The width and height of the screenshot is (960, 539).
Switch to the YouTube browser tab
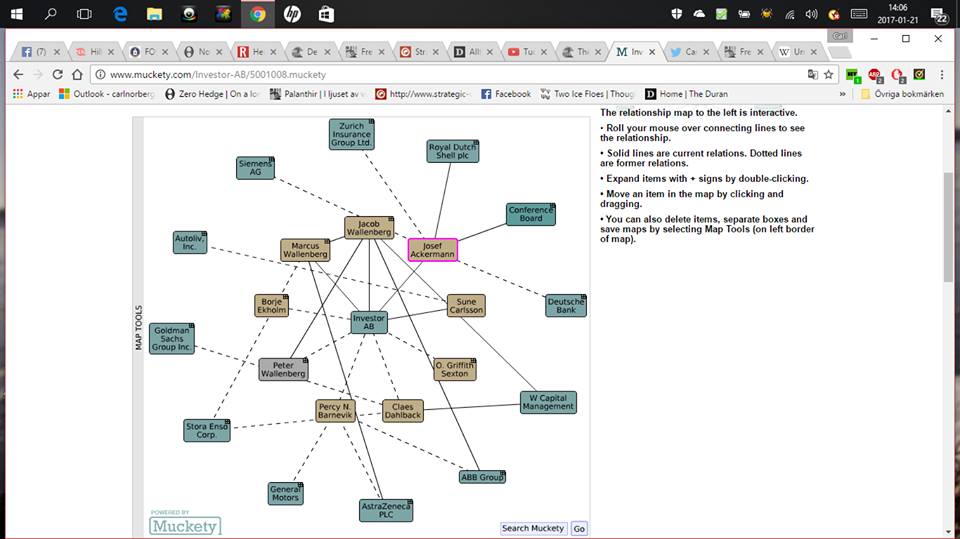tap(526, 51)
